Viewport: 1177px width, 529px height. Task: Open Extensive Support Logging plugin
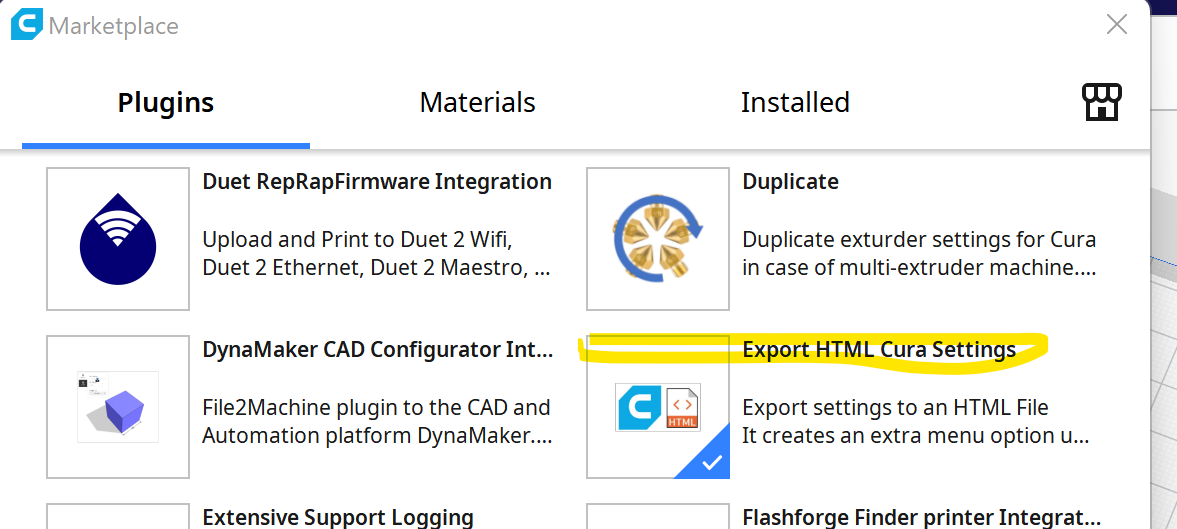tap(338, 517)
